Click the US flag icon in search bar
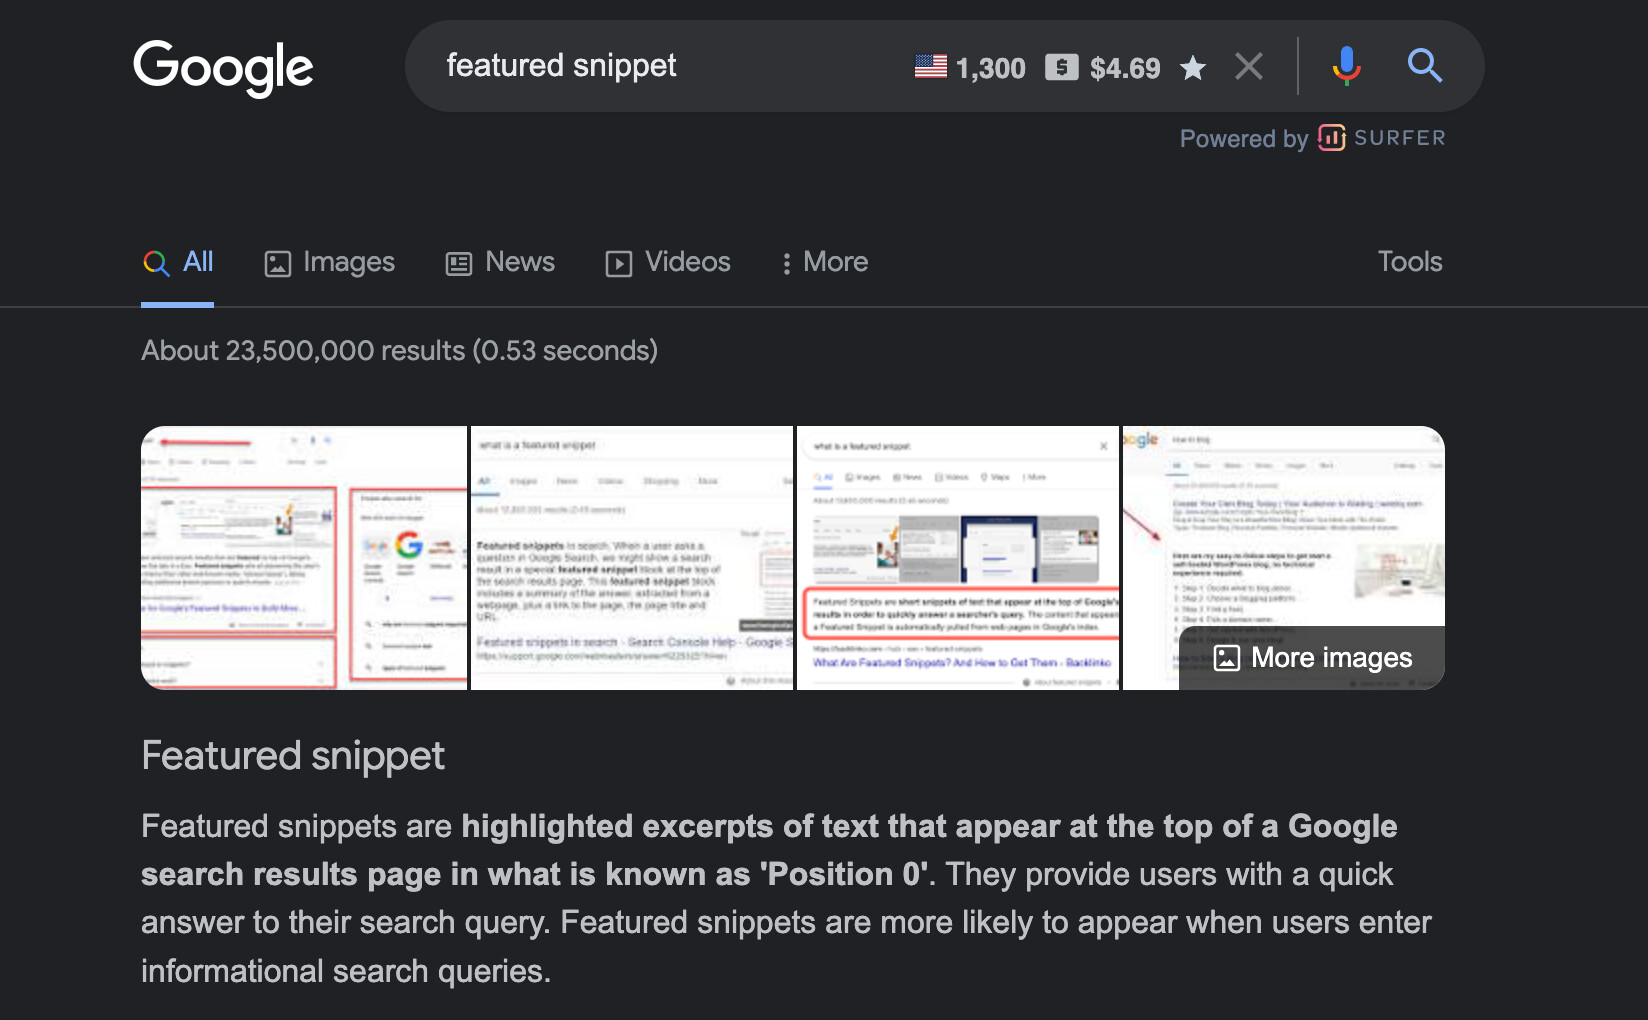Viewport: 1648px width, 1020px height. click(931, 66)
